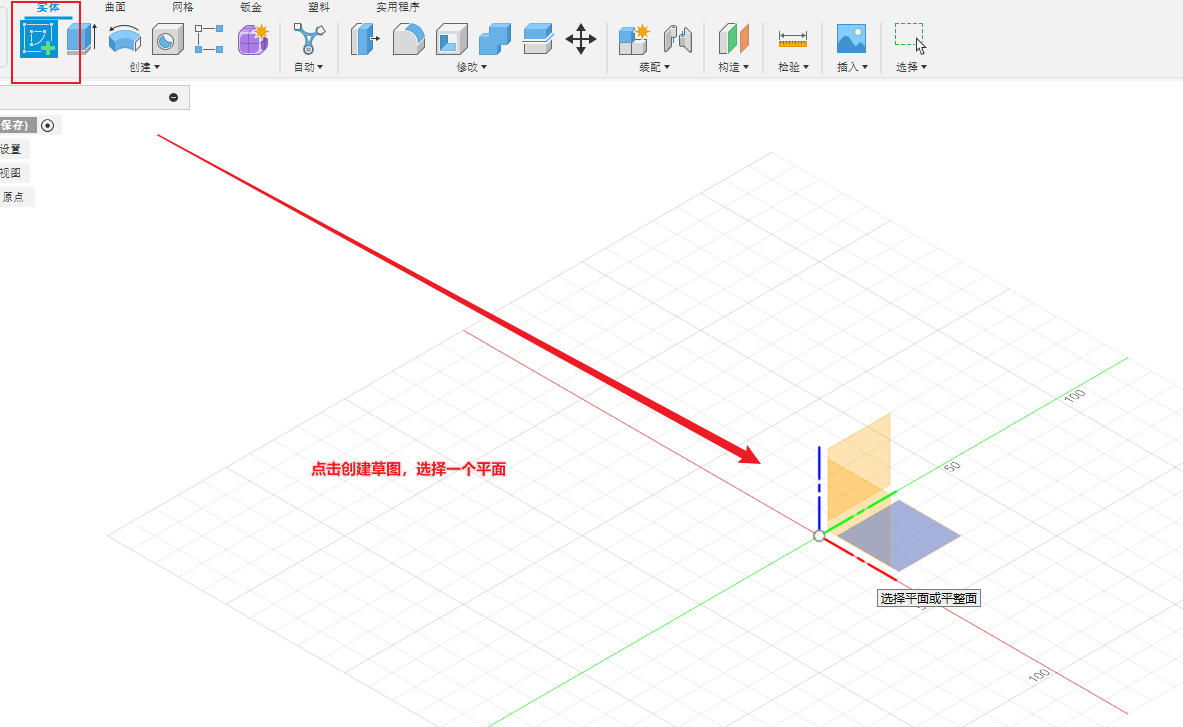Viewport: 1183px width, 727px height.
Task: Select the Fillet tool
Action: 408,39
